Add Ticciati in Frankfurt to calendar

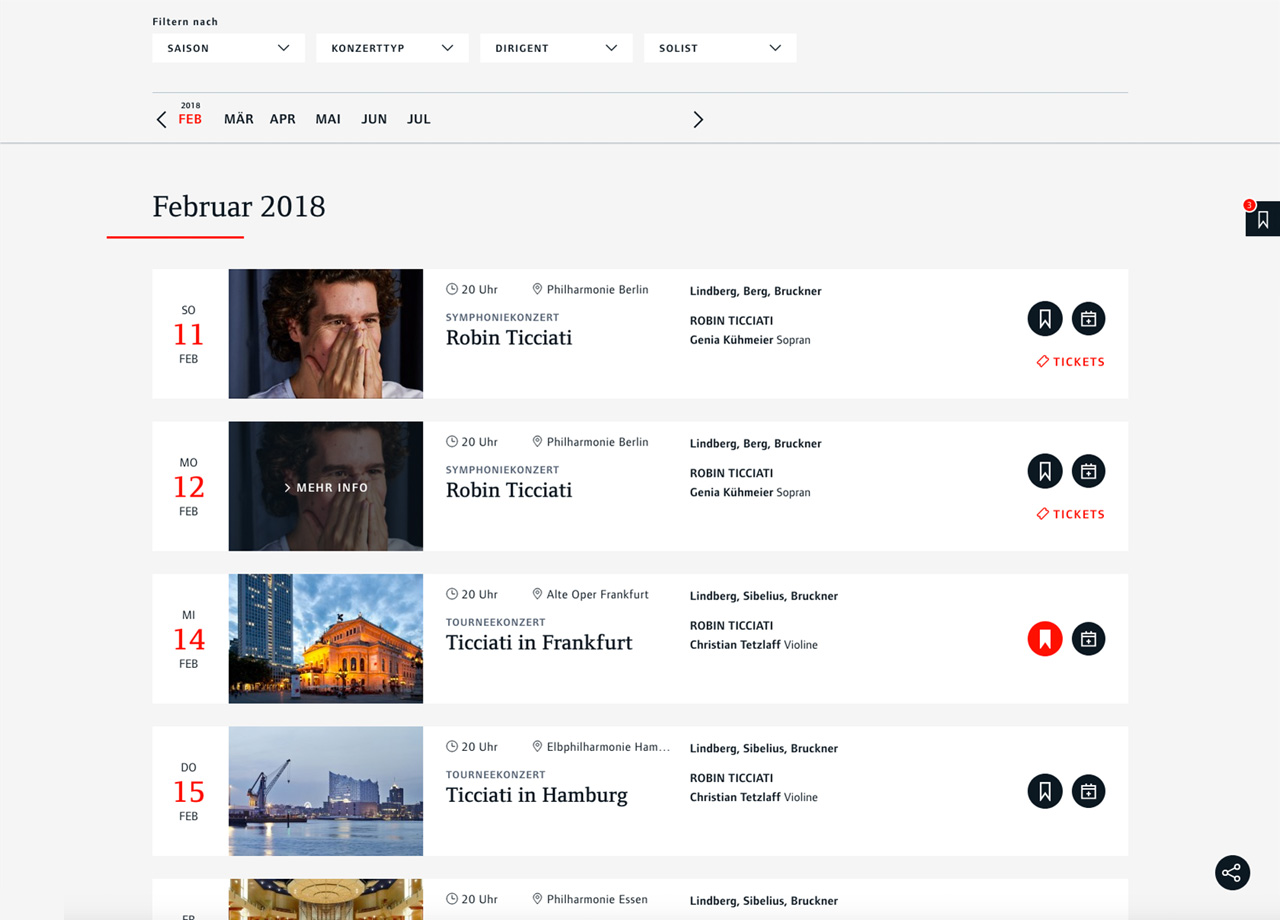point(1089,639)
